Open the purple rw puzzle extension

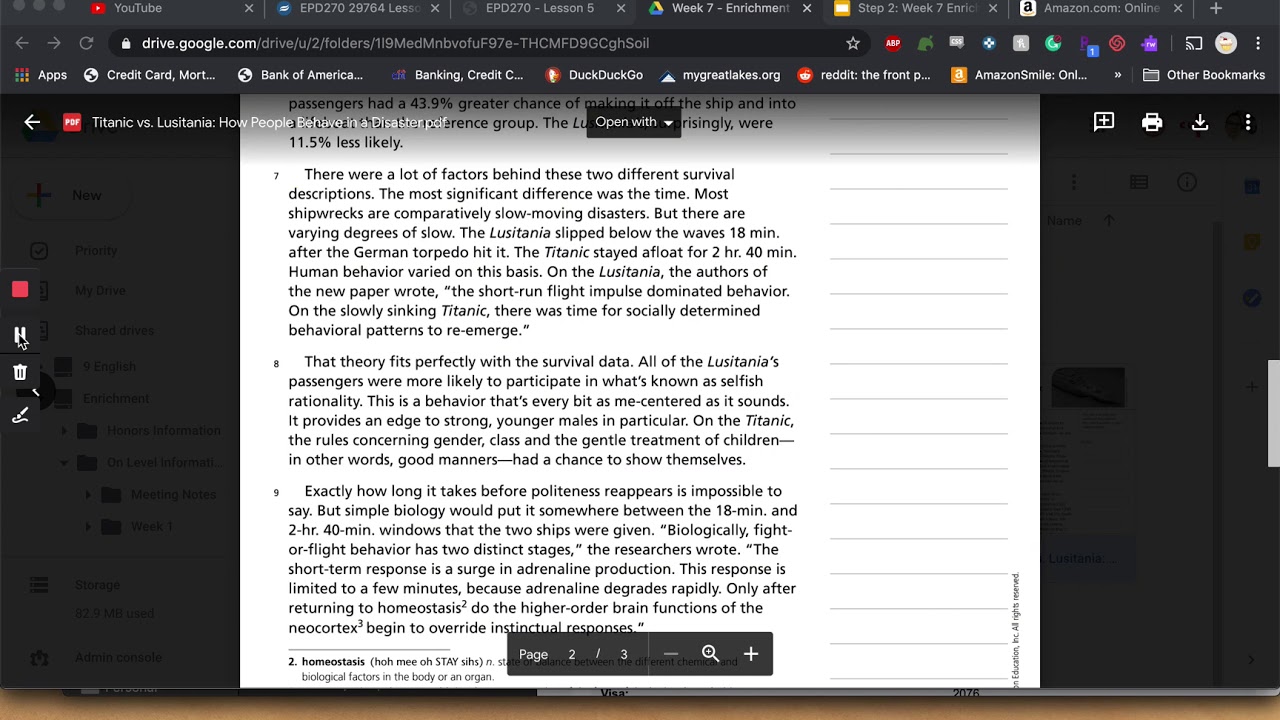[x=1150, y=44]
